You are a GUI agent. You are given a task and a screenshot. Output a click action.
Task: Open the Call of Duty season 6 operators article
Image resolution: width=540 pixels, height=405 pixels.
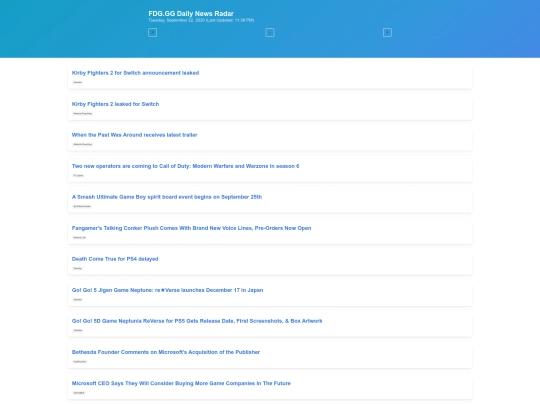coord(185,166)
